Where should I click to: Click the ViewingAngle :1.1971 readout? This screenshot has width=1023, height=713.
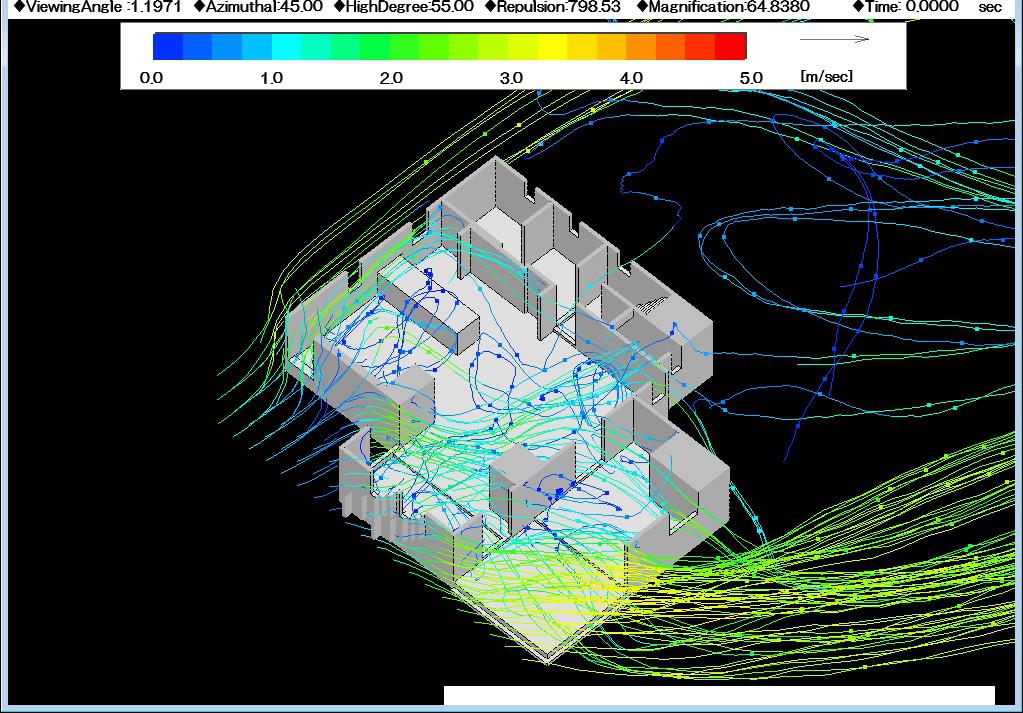[98, 7]
